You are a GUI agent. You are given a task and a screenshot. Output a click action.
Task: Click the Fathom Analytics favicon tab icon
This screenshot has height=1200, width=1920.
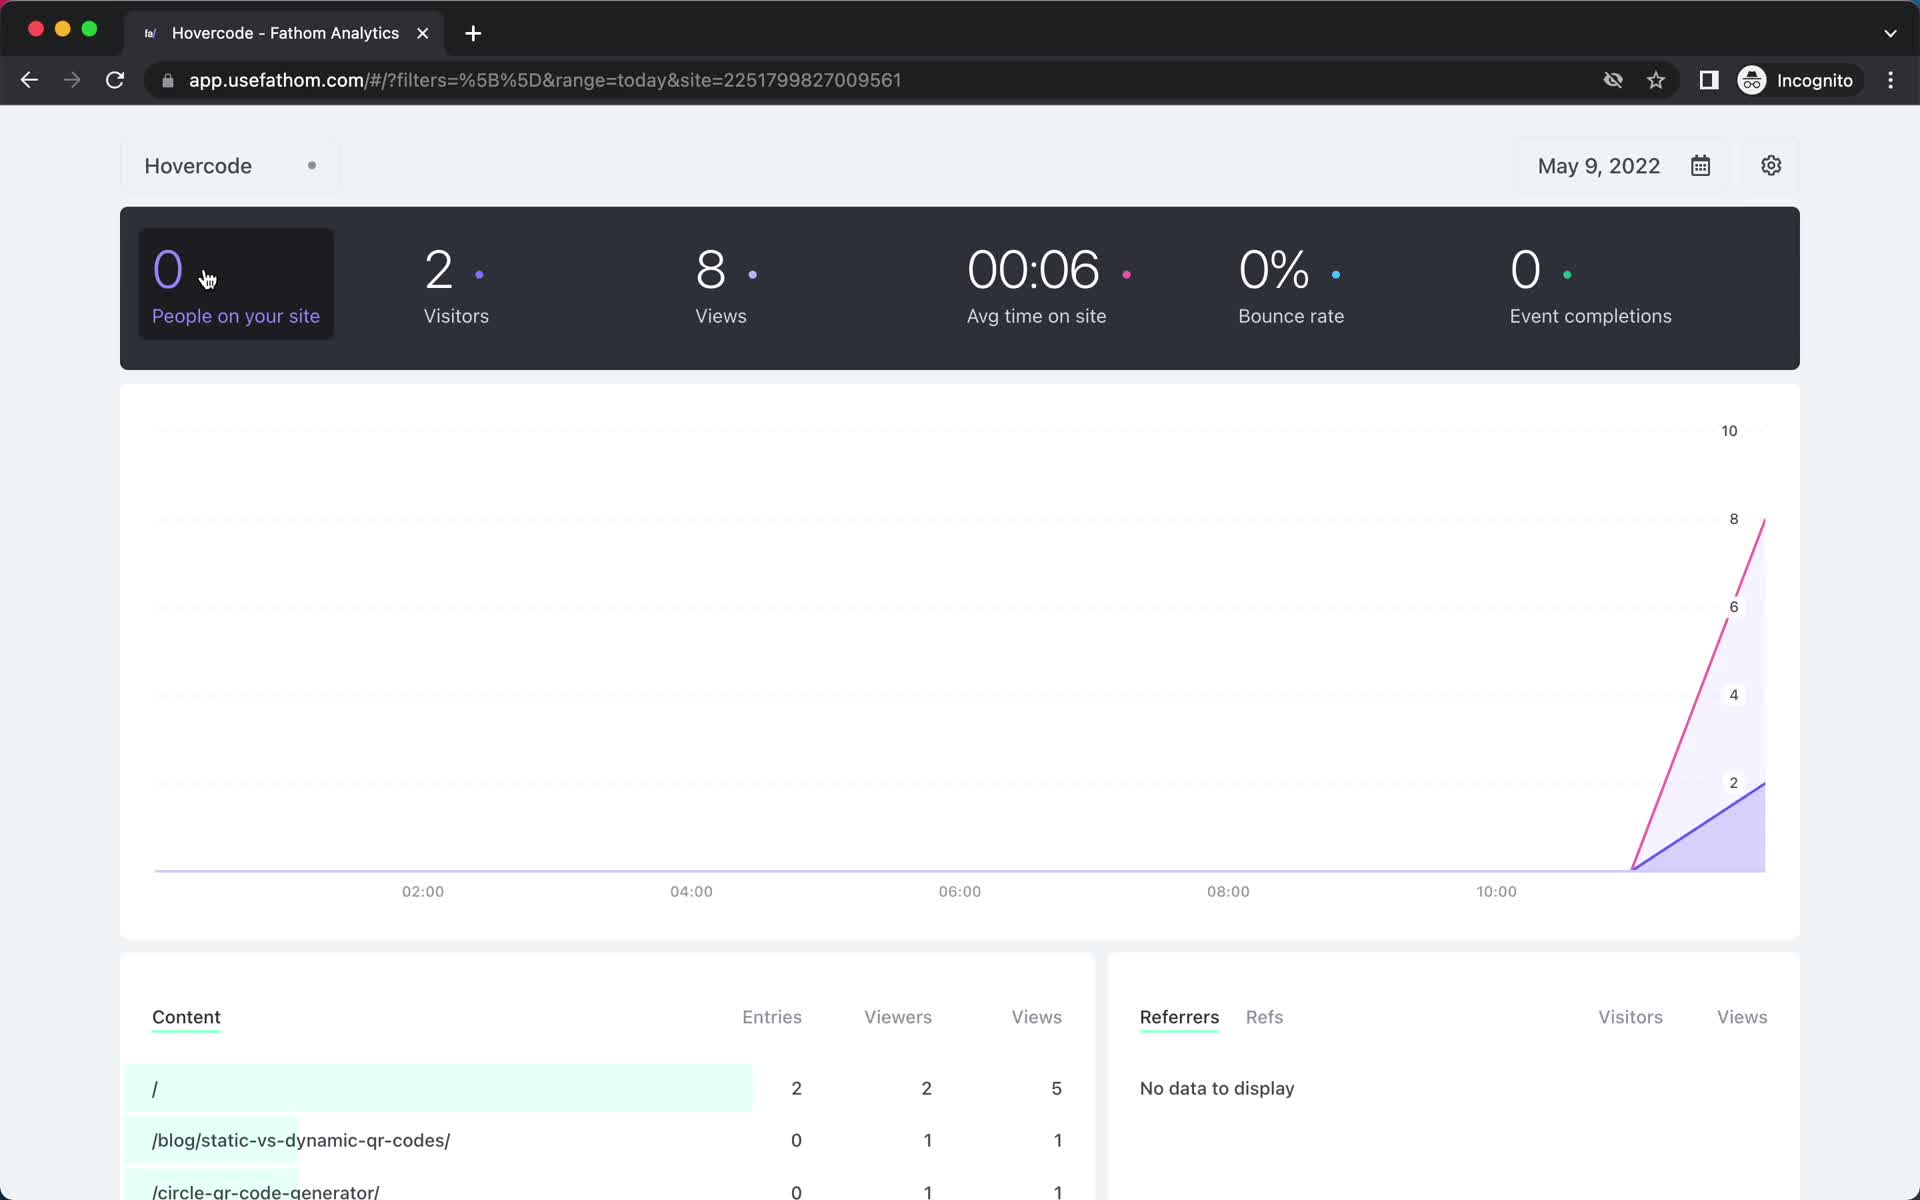pos(151,32)
